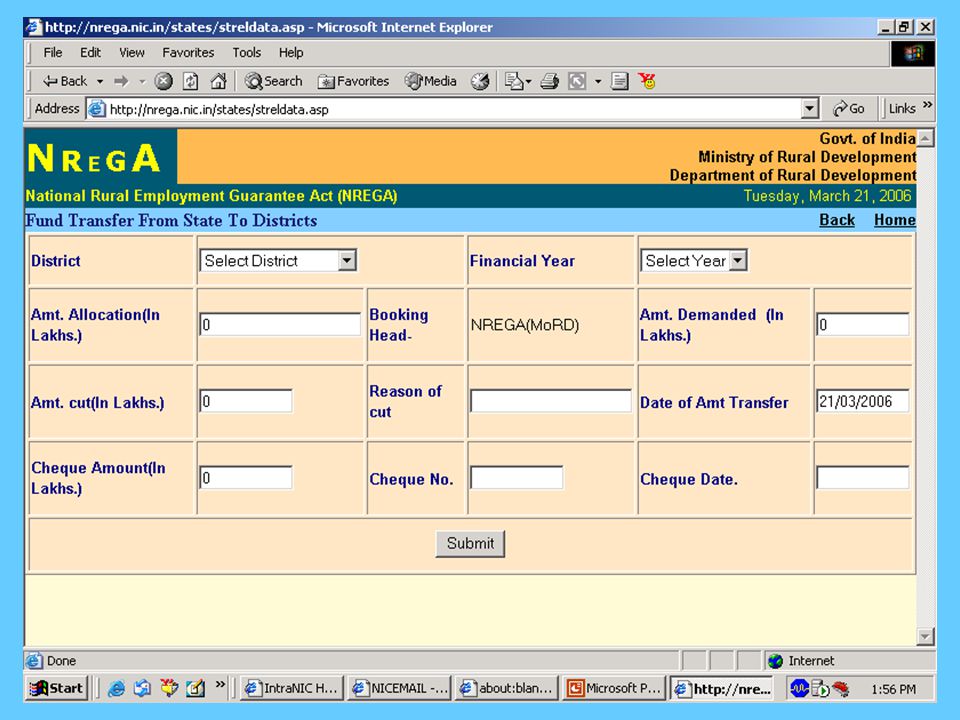Open the Tools menu

247,53
